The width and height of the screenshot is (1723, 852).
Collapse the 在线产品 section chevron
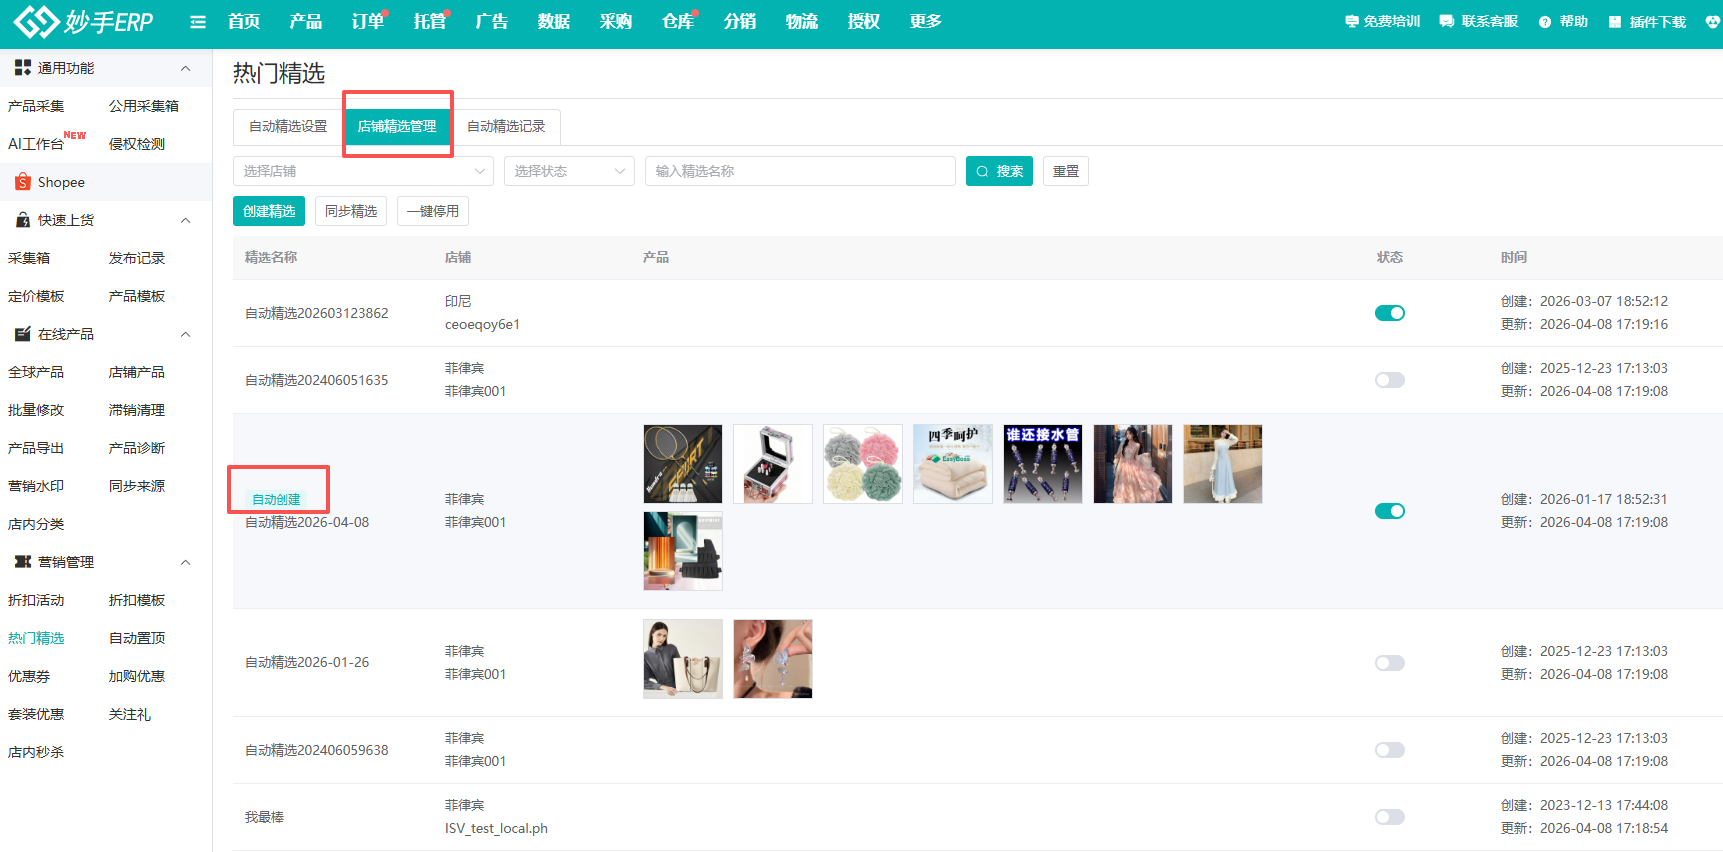[x=186, y=334]
